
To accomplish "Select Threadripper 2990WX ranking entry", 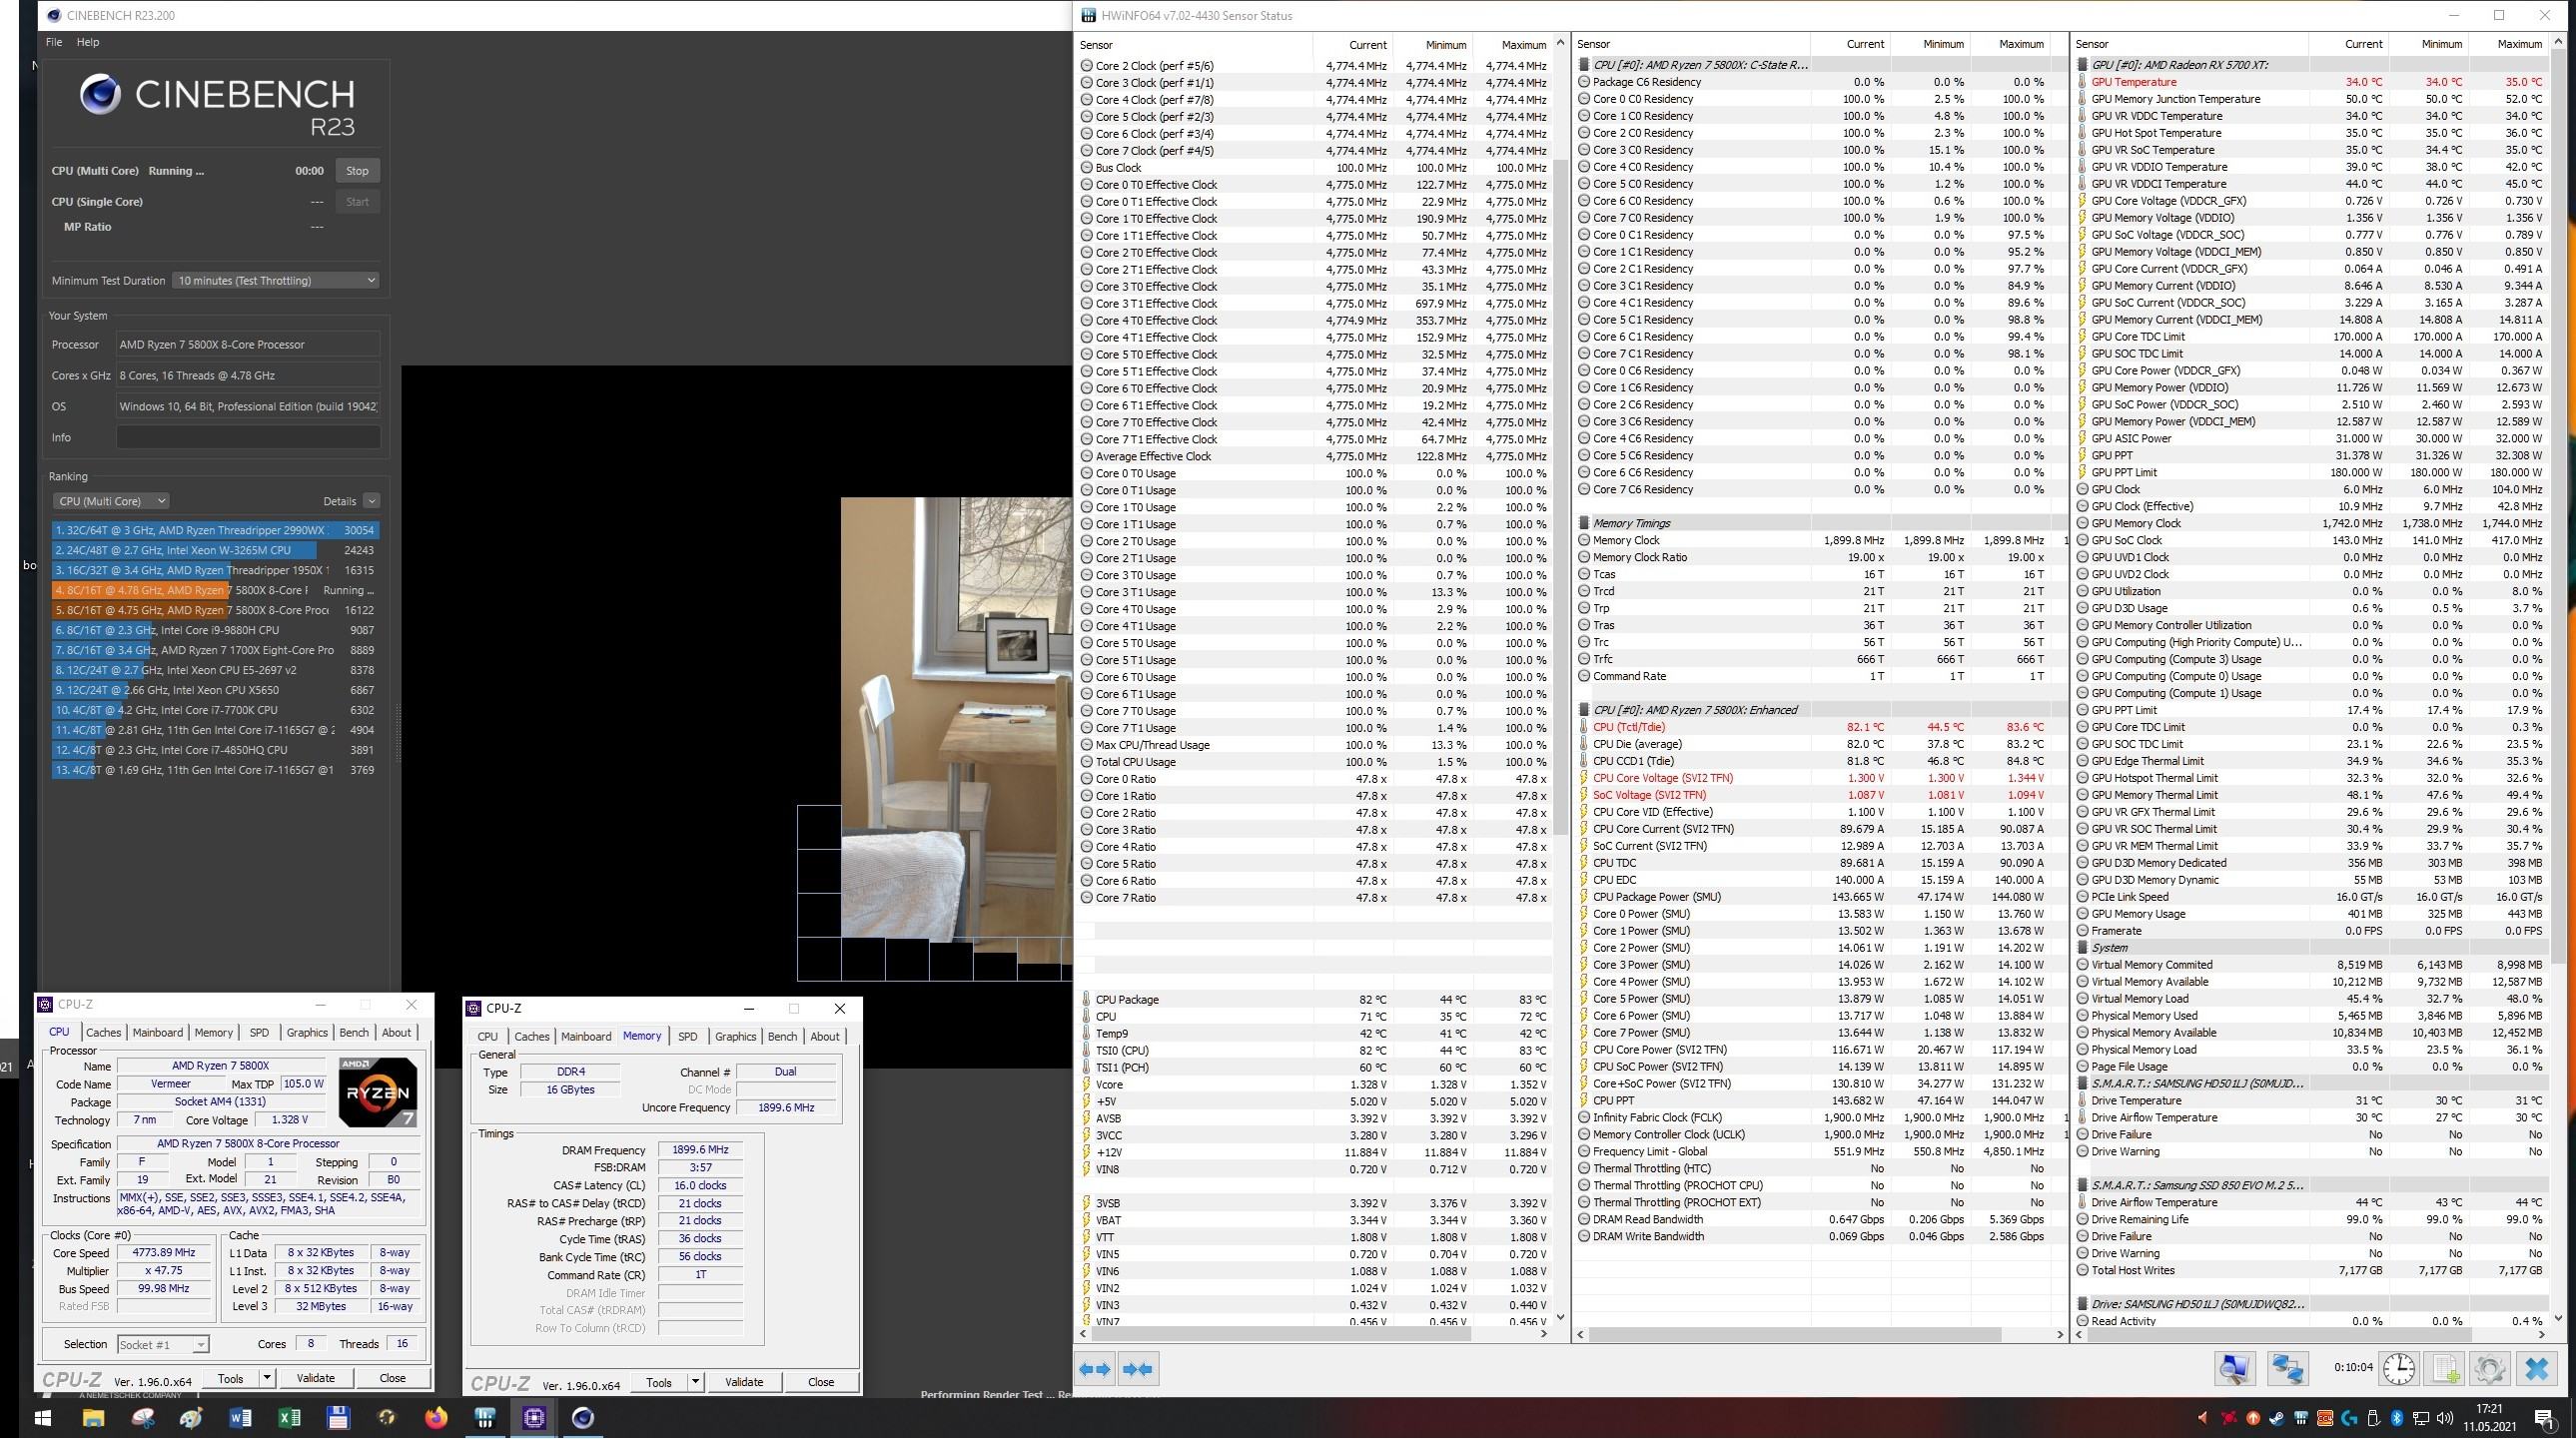I will 215,531.
